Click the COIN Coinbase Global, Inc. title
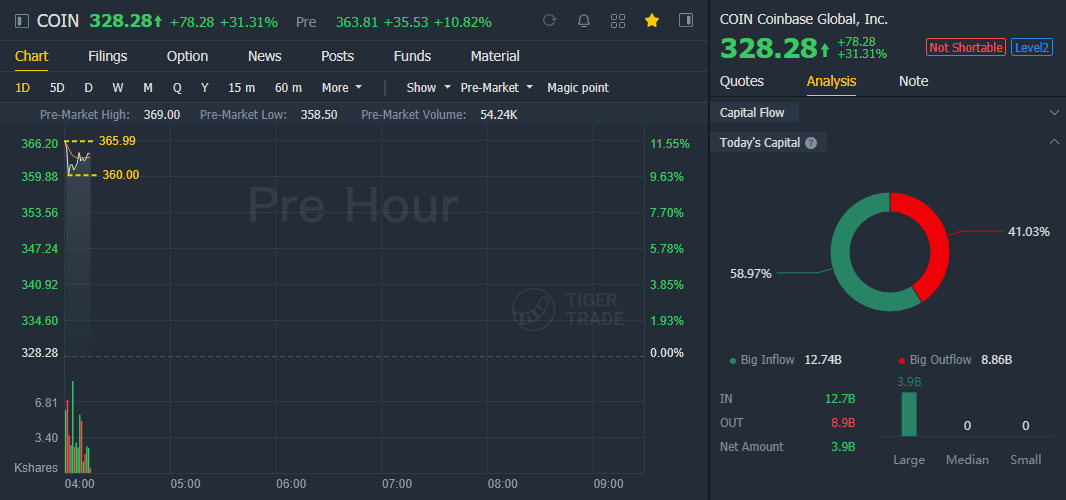This screenshot has width=1066, height=500. pyautogui.click(x=804, y=20)
